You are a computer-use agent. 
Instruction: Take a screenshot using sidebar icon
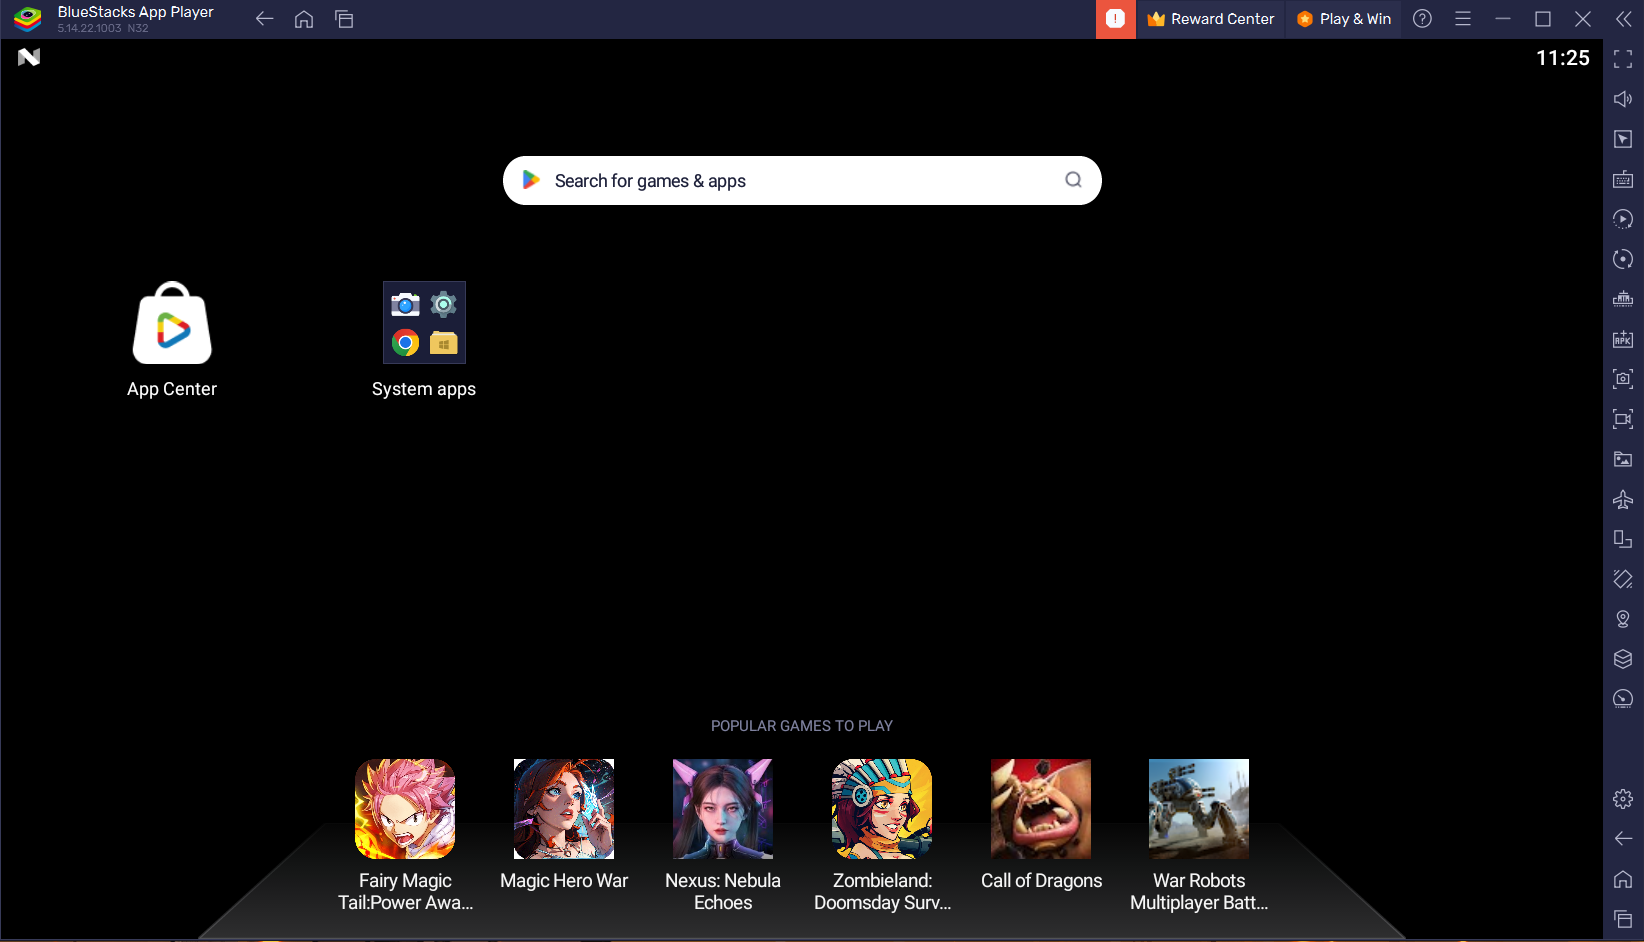click(x=1623, y=379)
